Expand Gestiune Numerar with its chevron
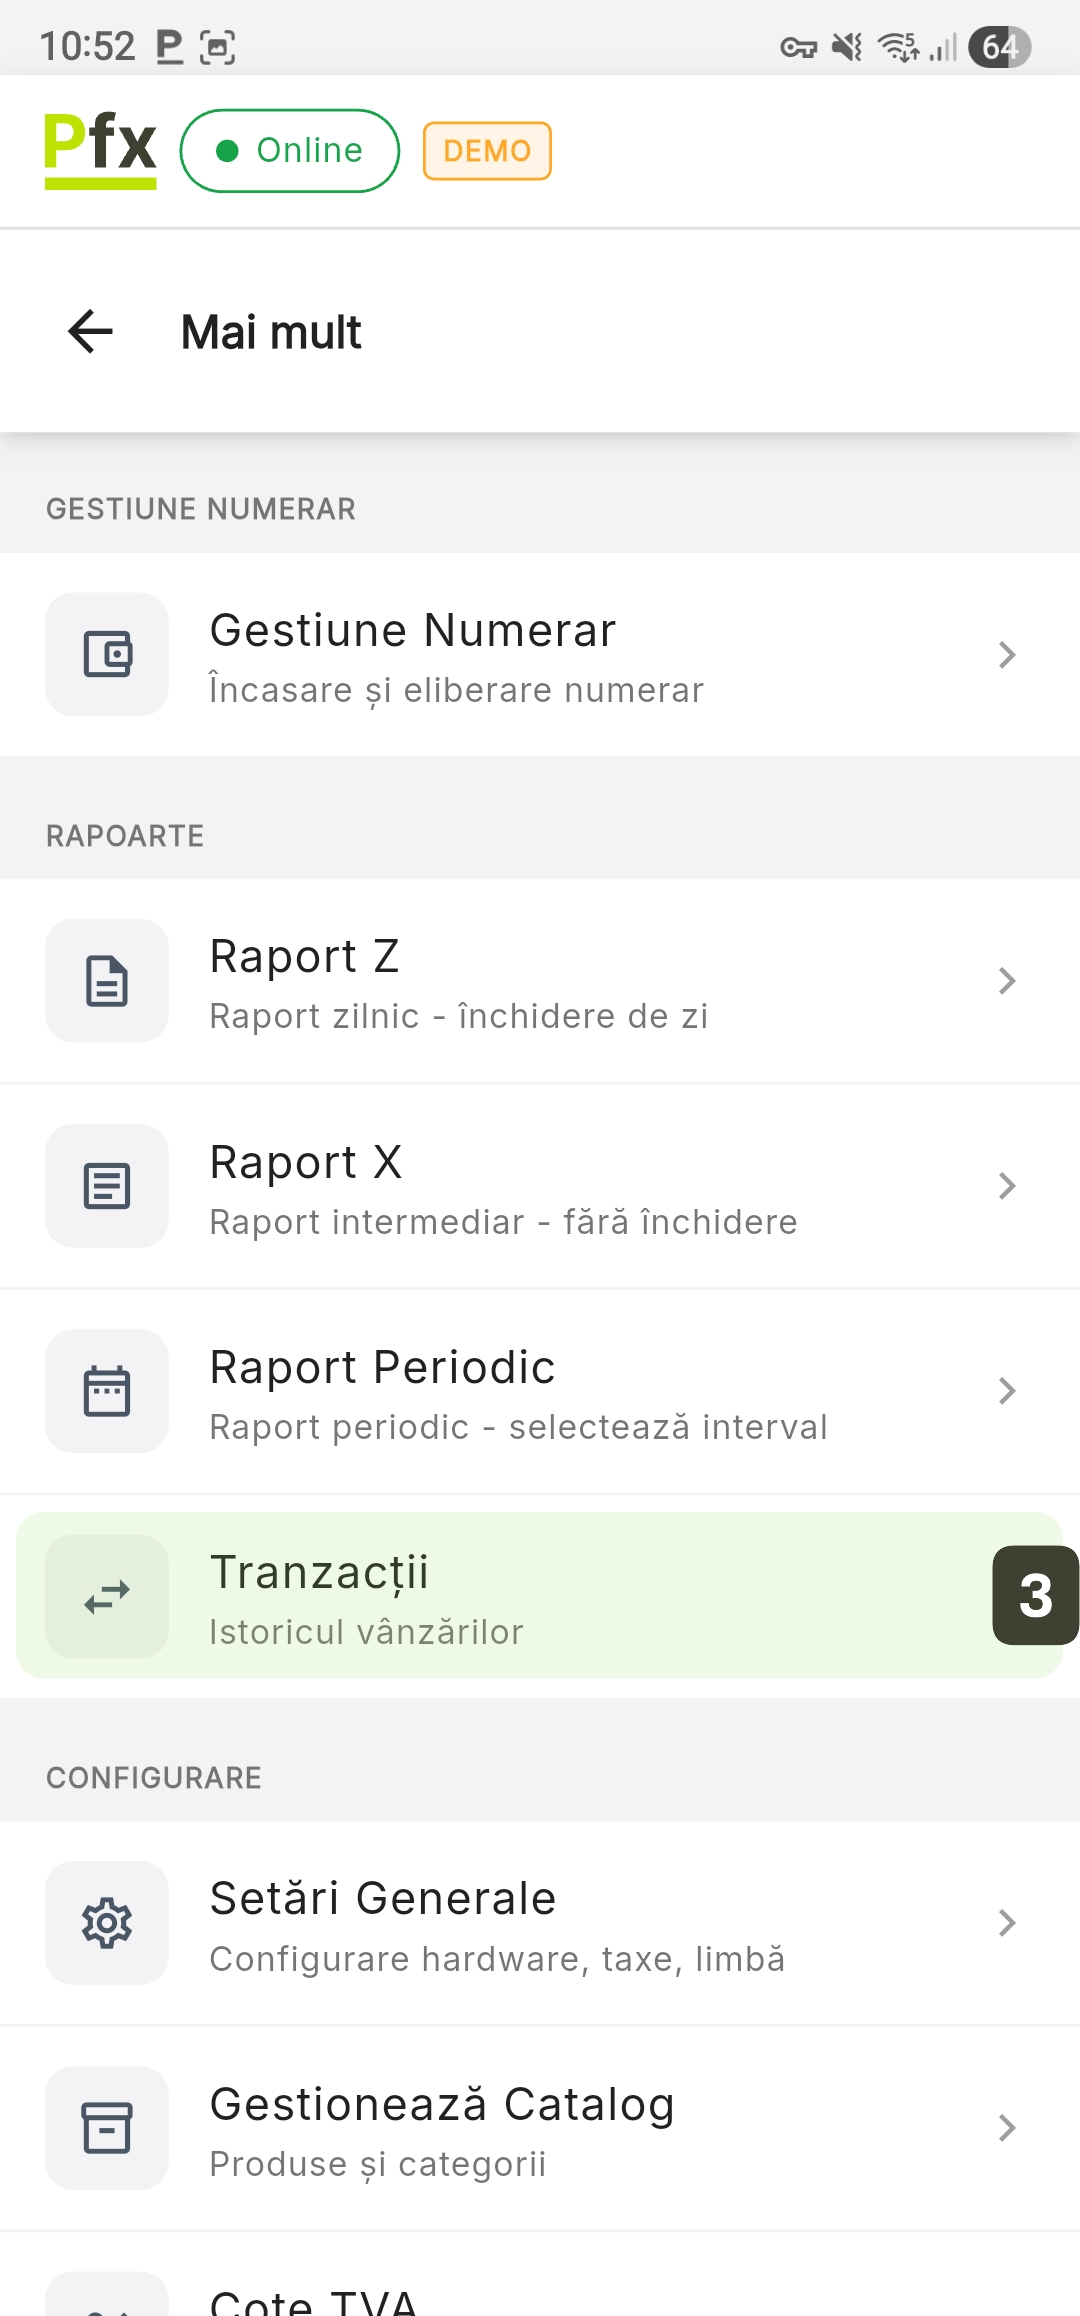Image resolution: width=1080 pixels, height=2316 pixels. coord(1007,655)
